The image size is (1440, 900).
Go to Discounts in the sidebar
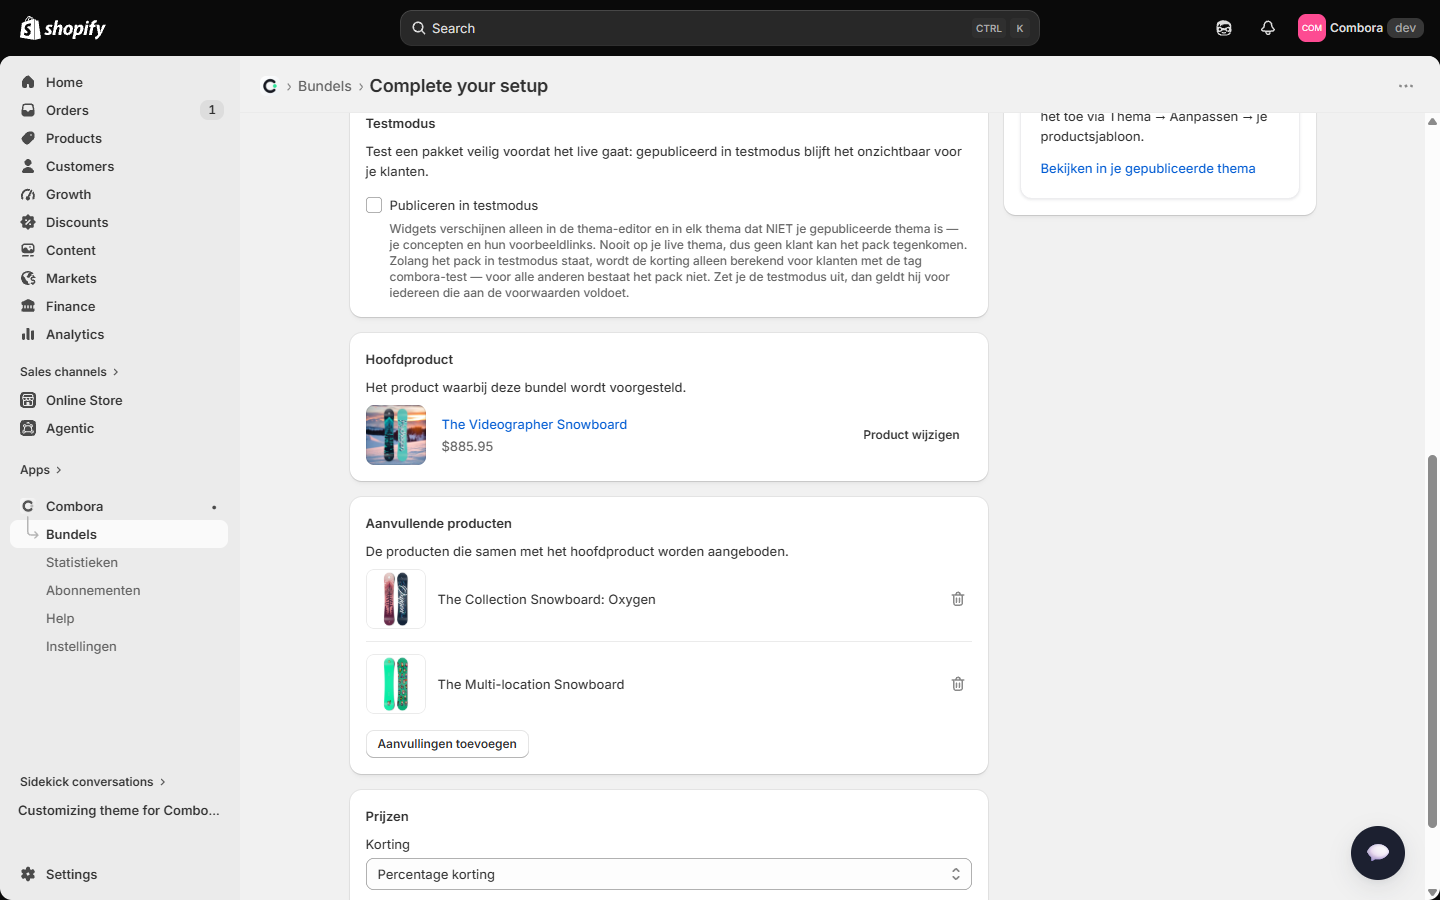click(77, 223)
